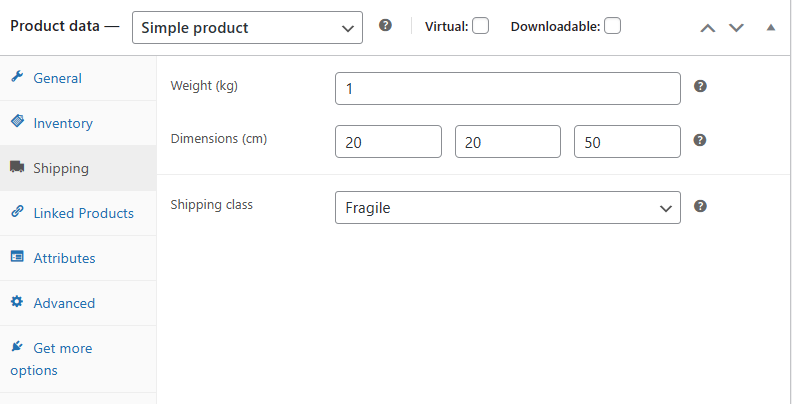Move Product data panel down with arrow
Screen dimensions: 792x404
(736, 28)
